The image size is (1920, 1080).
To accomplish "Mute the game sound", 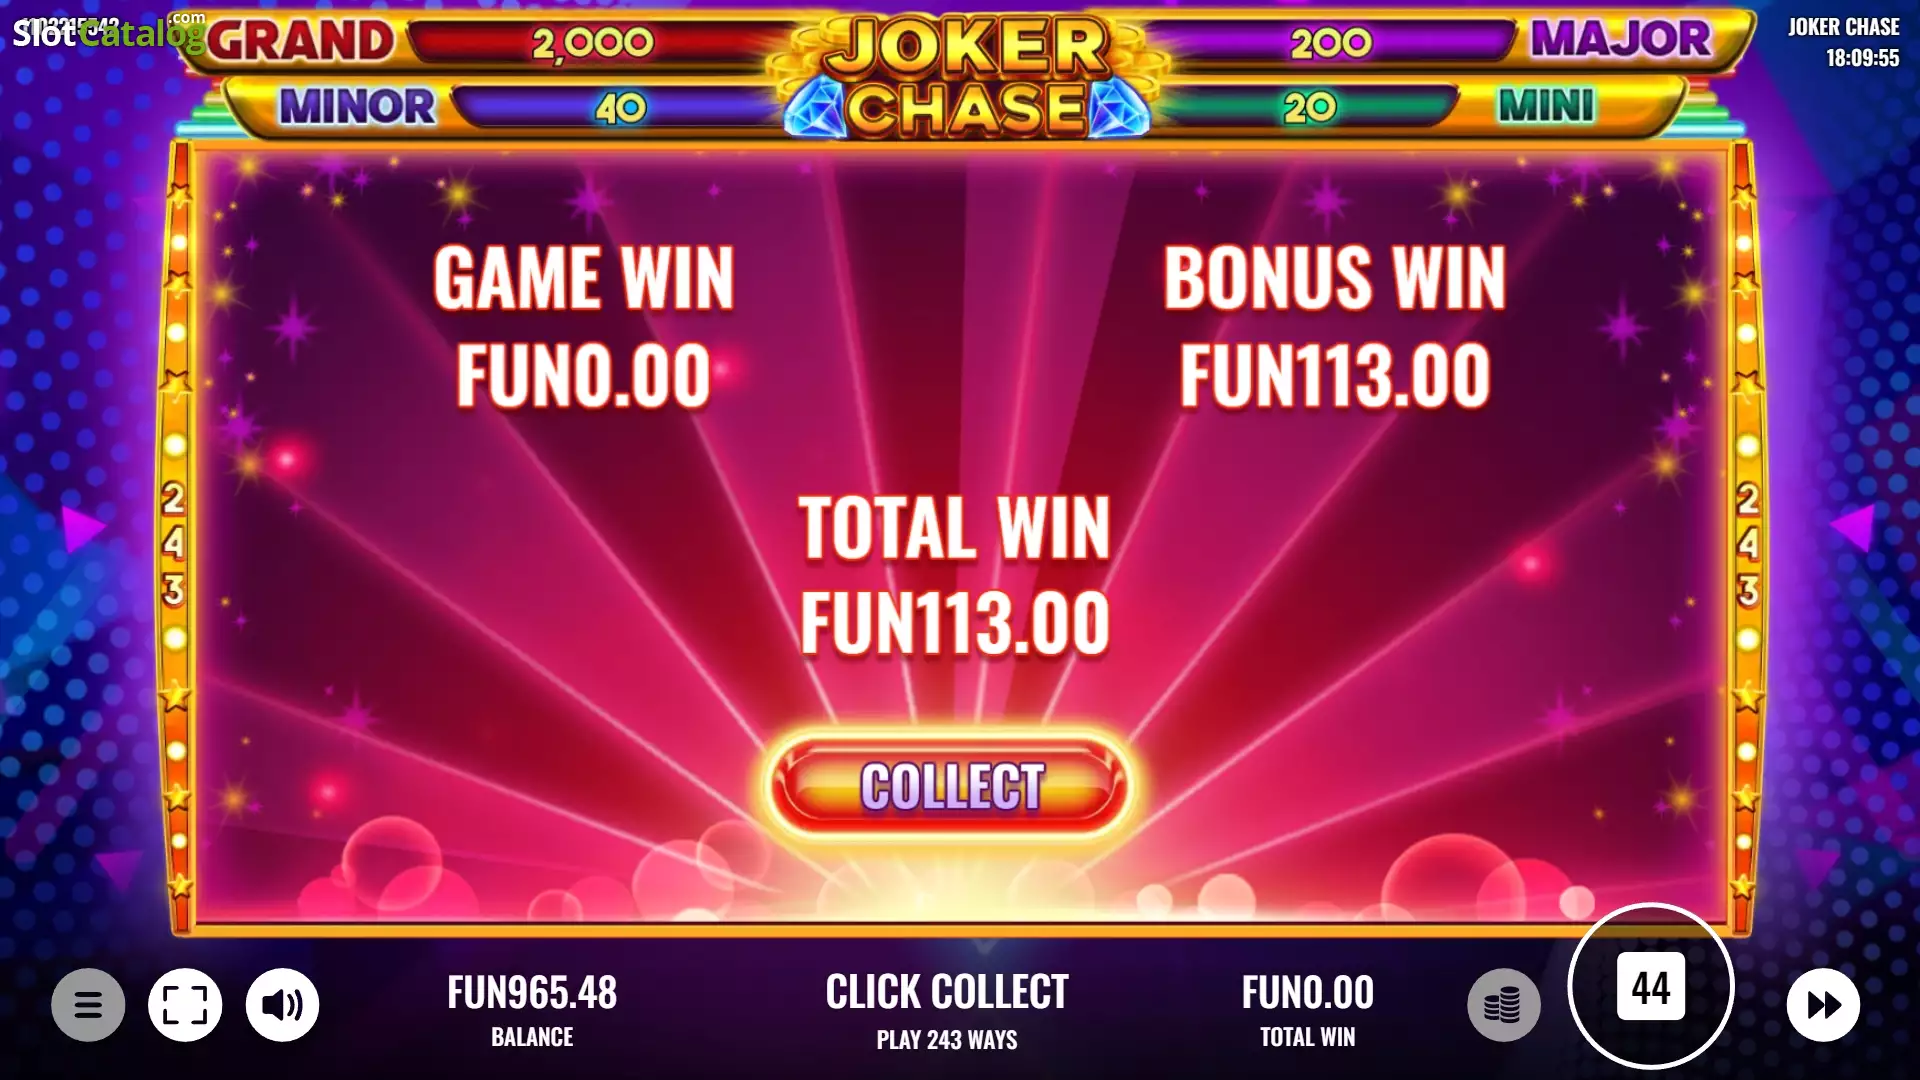I will (x=283, y=1004).
